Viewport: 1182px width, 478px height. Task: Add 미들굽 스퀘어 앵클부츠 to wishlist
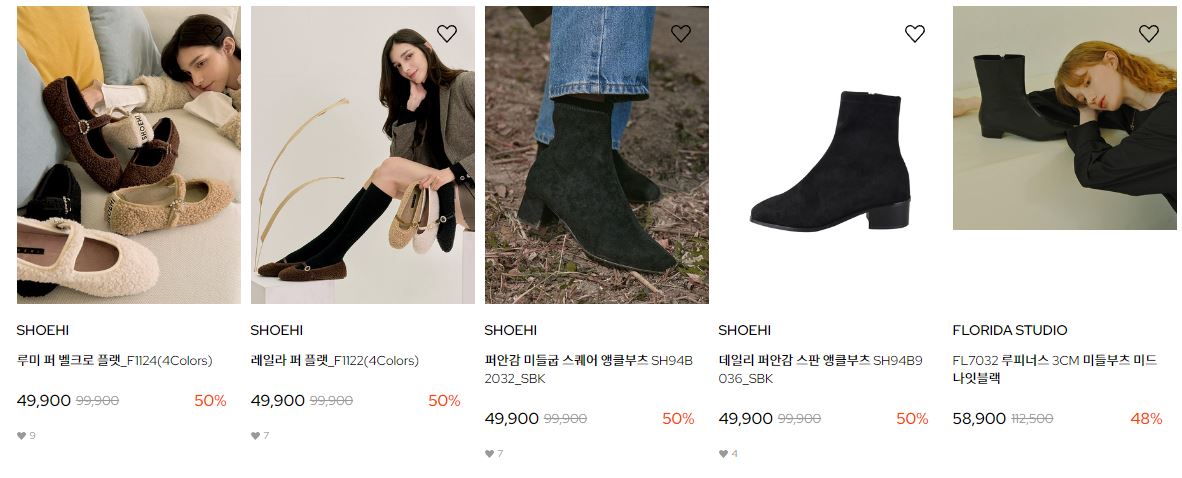pyautogui.click(x=681, y=33)
